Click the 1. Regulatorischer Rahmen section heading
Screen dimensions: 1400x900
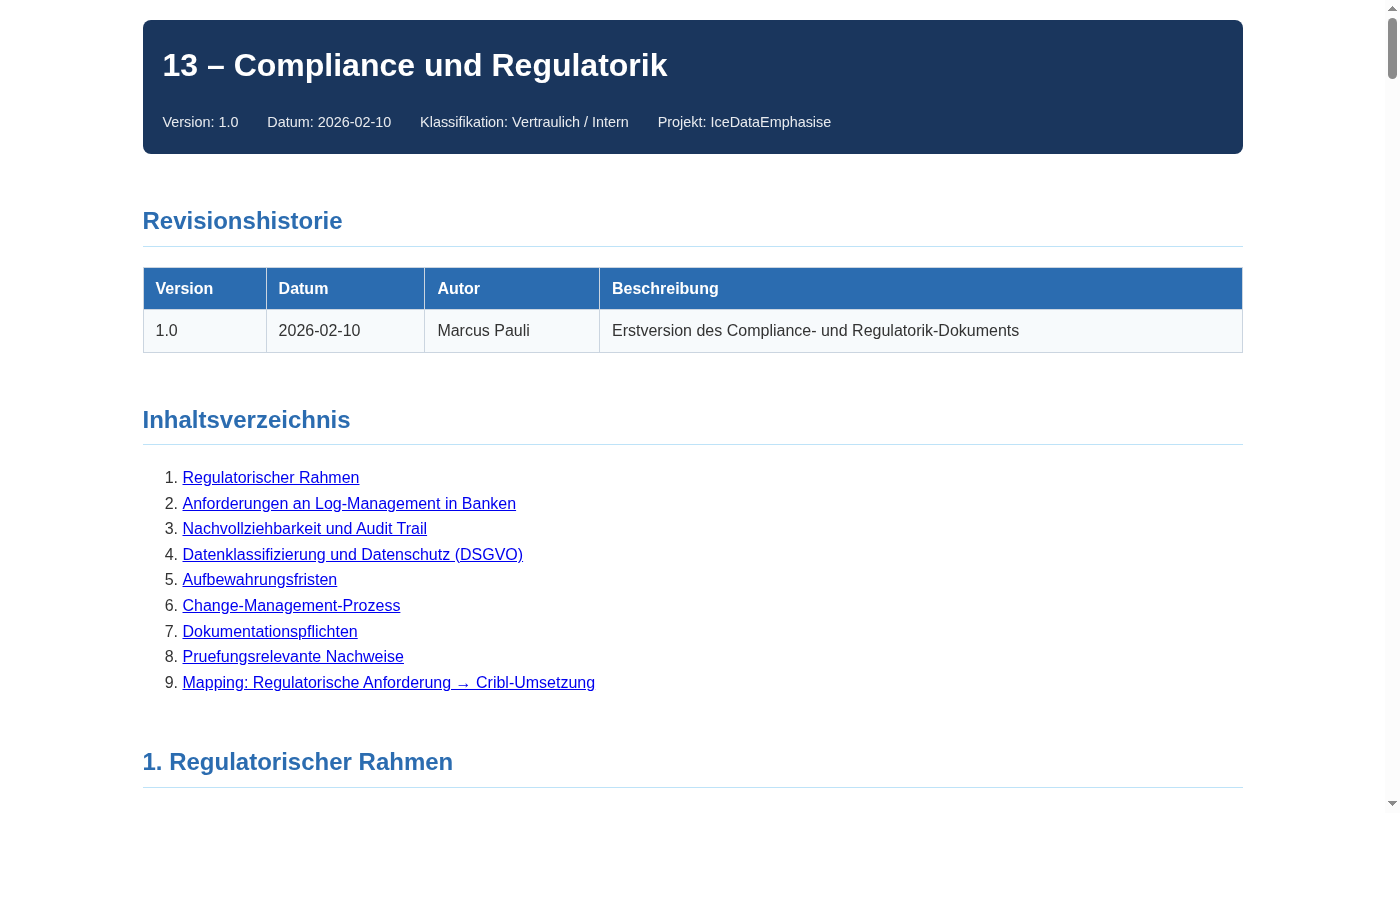pos(297,761)
